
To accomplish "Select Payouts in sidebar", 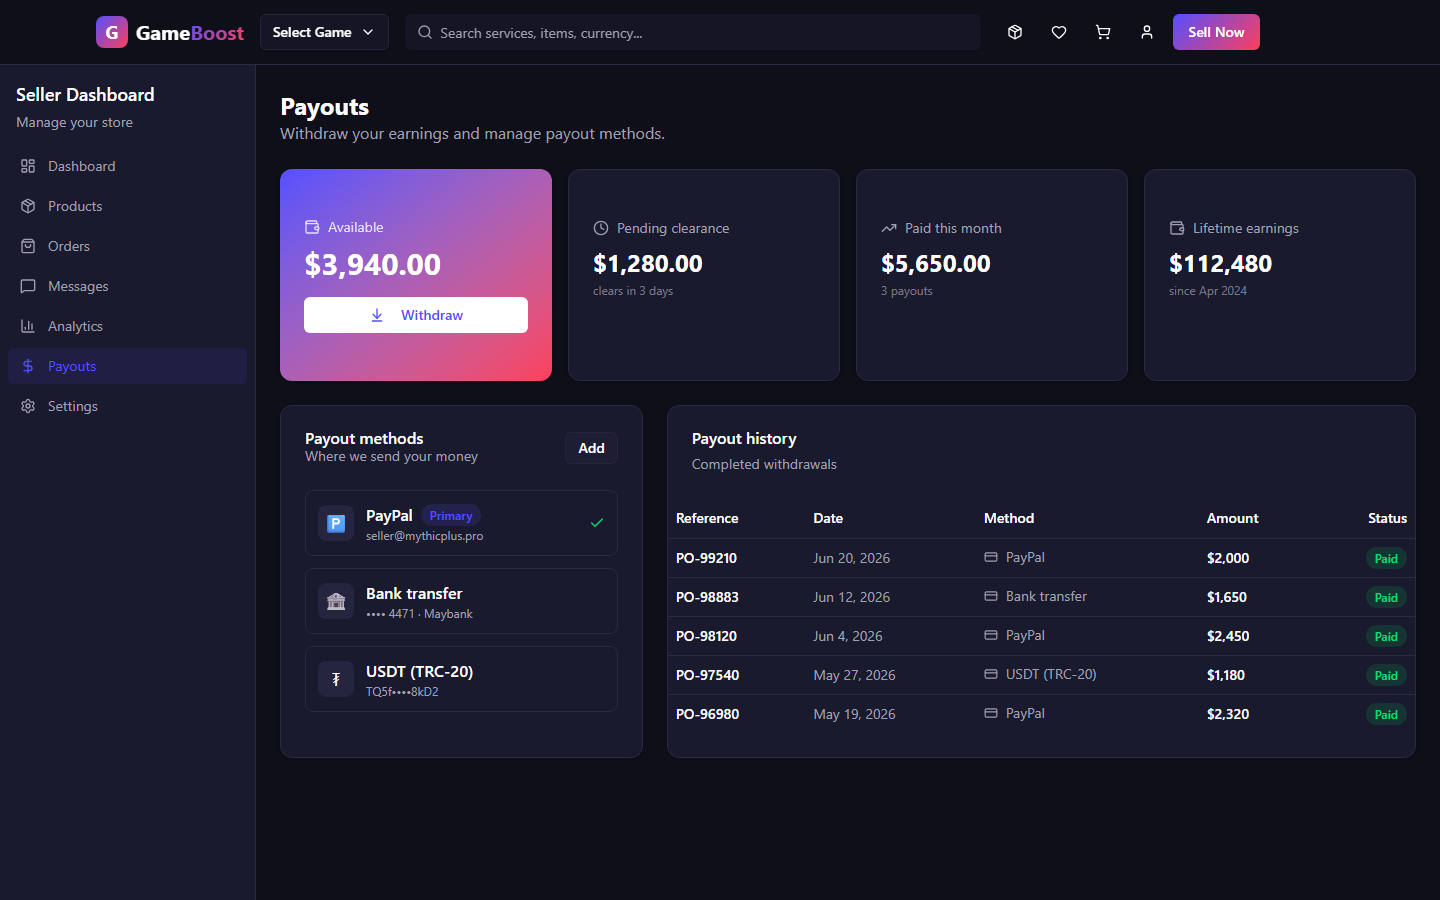I will pos(127,366).
